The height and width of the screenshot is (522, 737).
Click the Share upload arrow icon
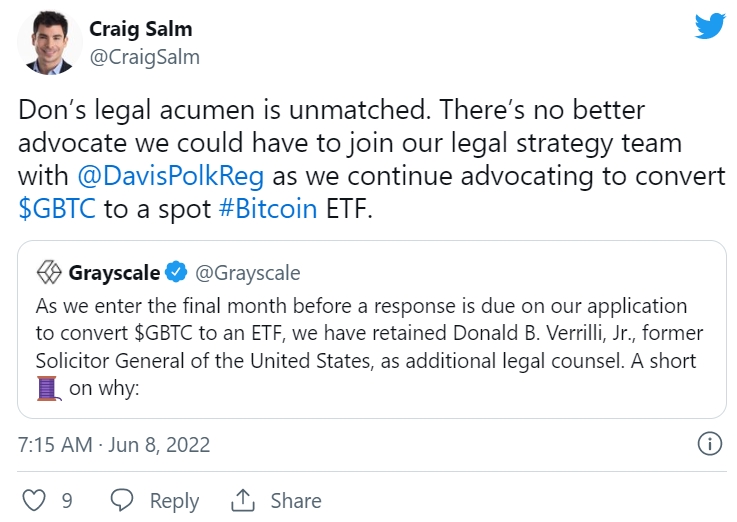point(243,500)
